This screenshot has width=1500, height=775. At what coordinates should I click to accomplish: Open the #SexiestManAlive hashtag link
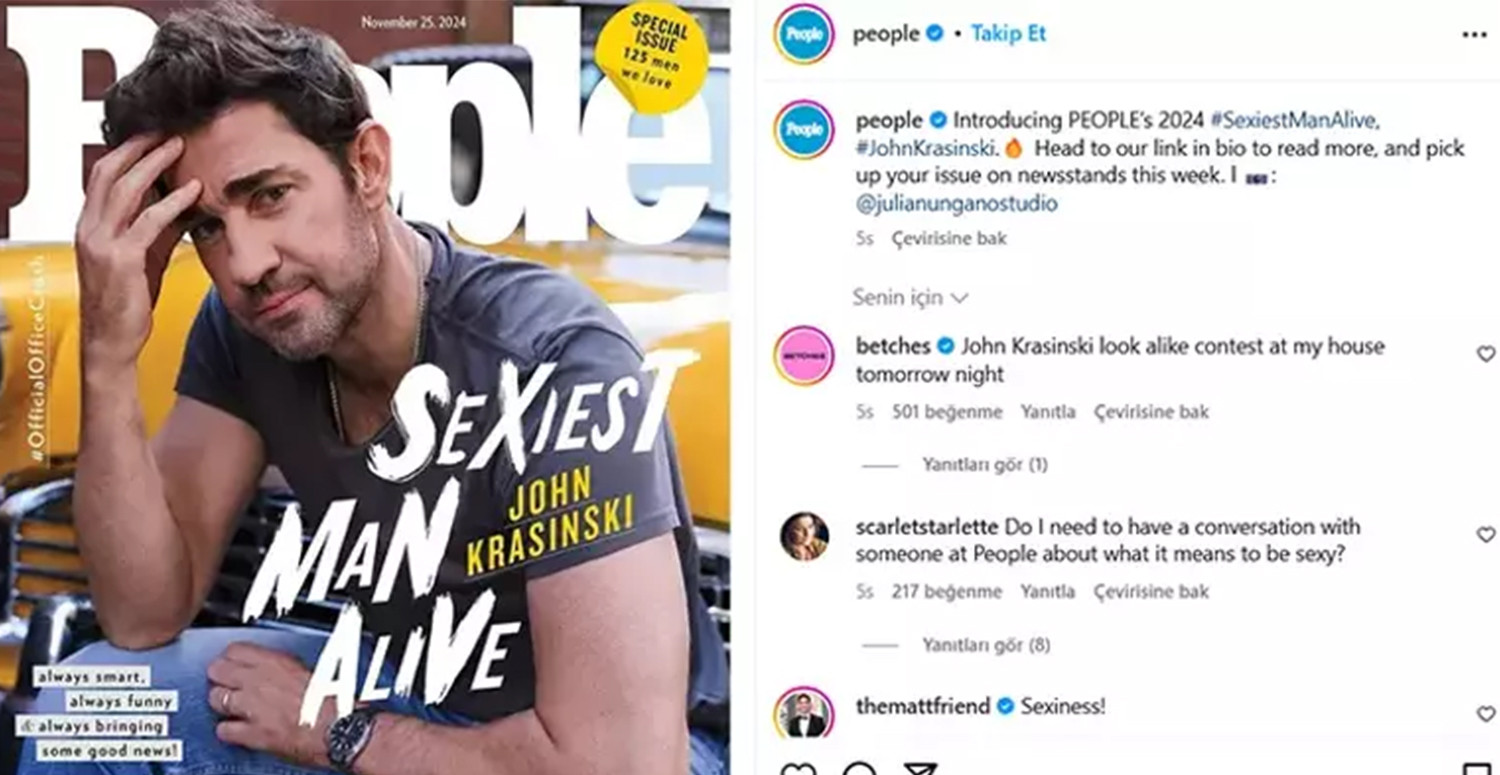coord(1294,121)
